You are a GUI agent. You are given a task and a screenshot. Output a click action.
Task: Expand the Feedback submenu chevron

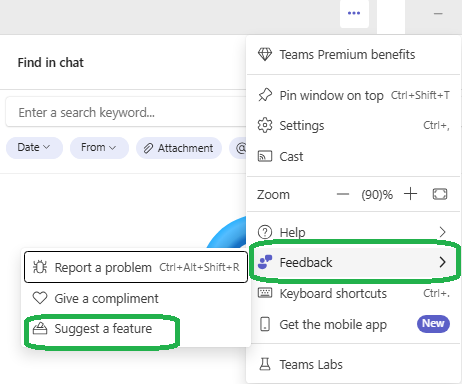442,262
